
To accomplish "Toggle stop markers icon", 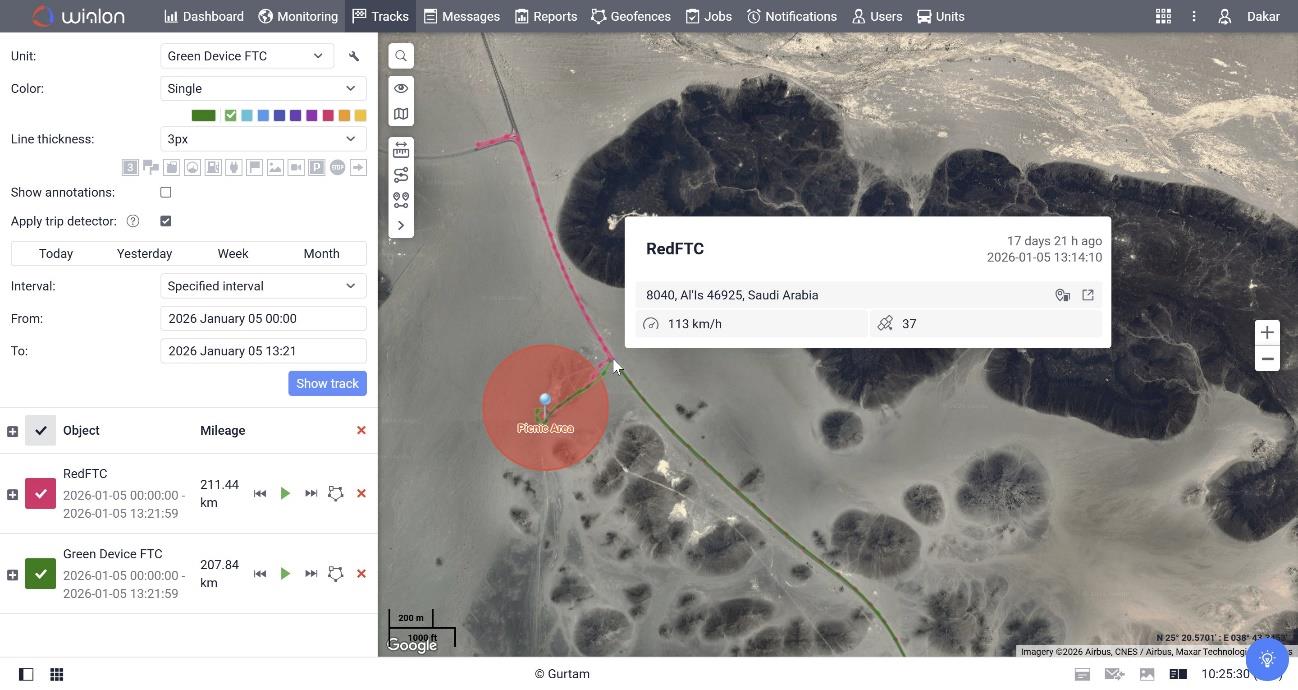I will [x=337, y=167].
